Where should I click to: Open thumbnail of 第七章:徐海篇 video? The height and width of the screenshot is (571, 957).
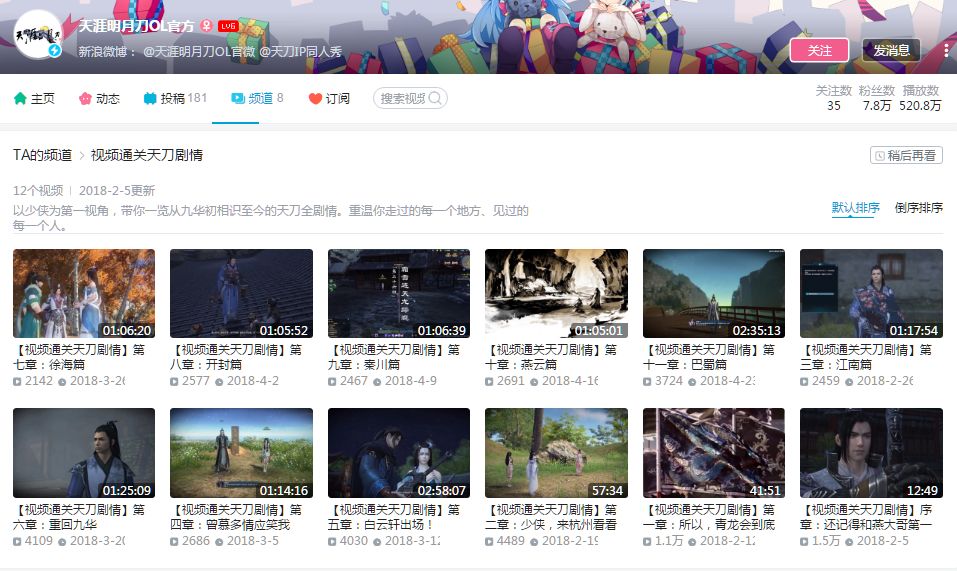[84, 293]
